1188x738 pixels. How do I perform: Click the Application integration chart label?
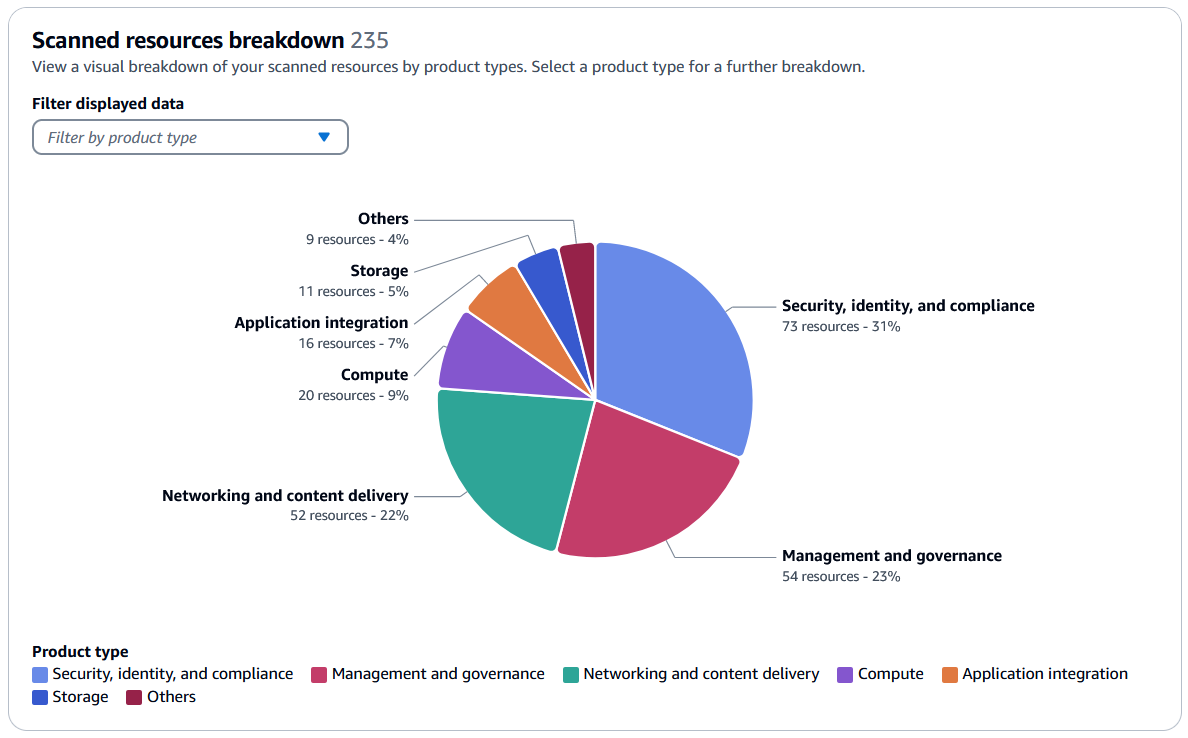pos(322,322)
